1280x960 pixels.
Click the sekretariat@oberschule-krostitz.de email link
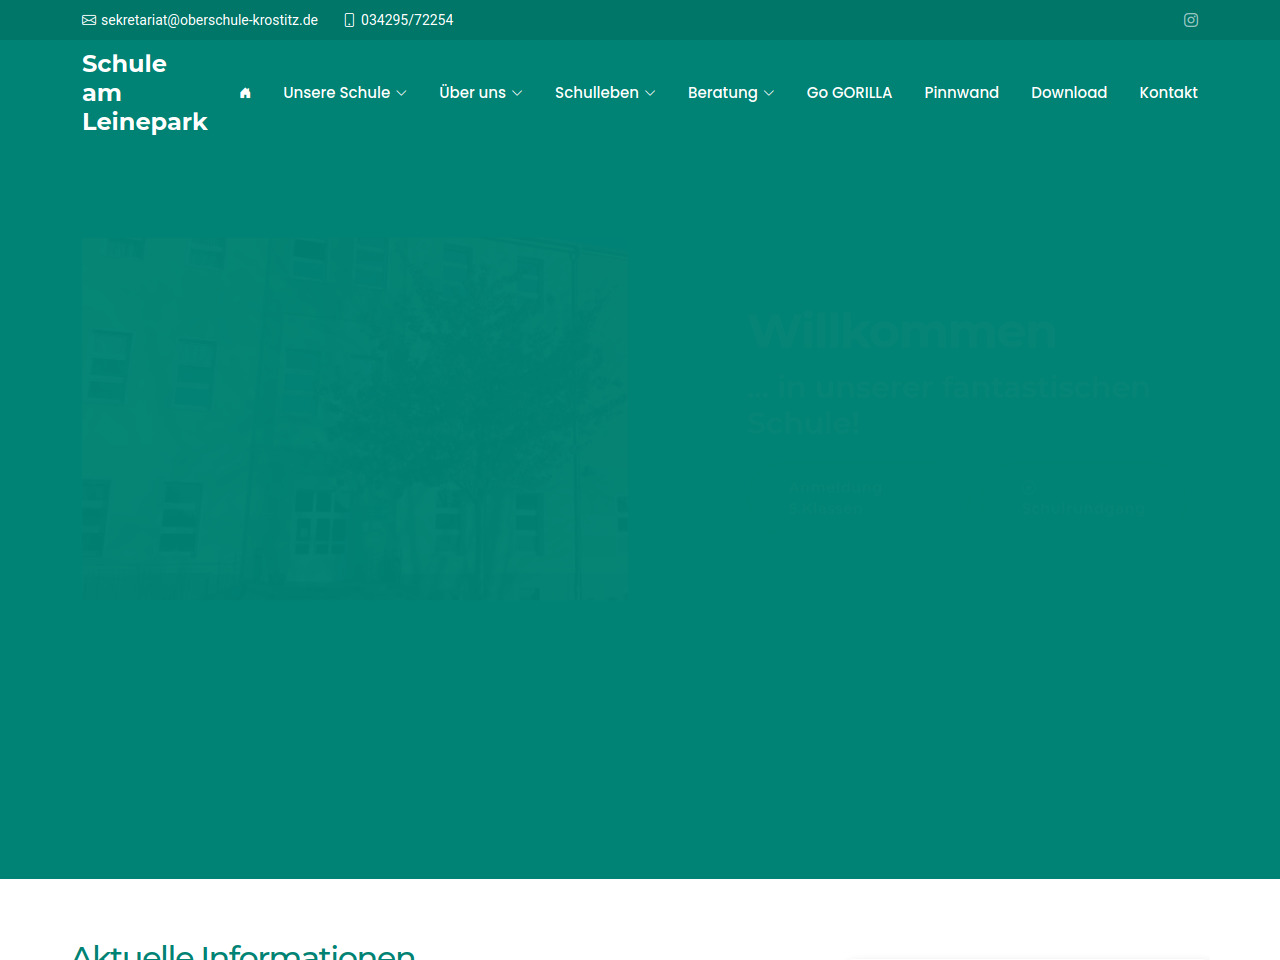tap(209, 20)
